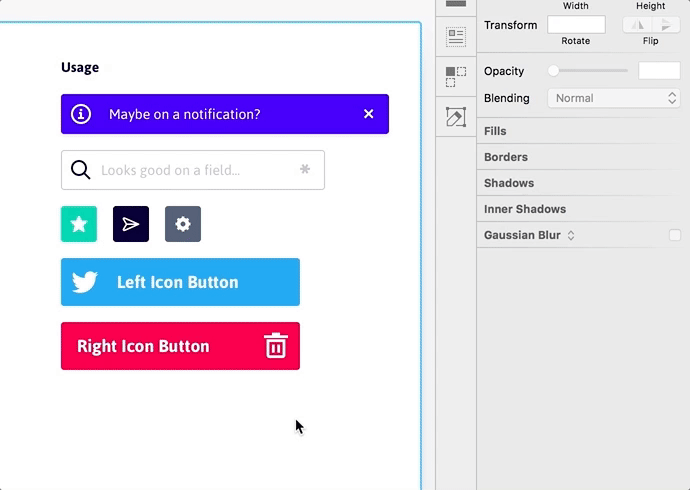This screenshot has height=490, width=690.
Task: Click the pencil edit inspector icon
Action: [x=456, y=117]
